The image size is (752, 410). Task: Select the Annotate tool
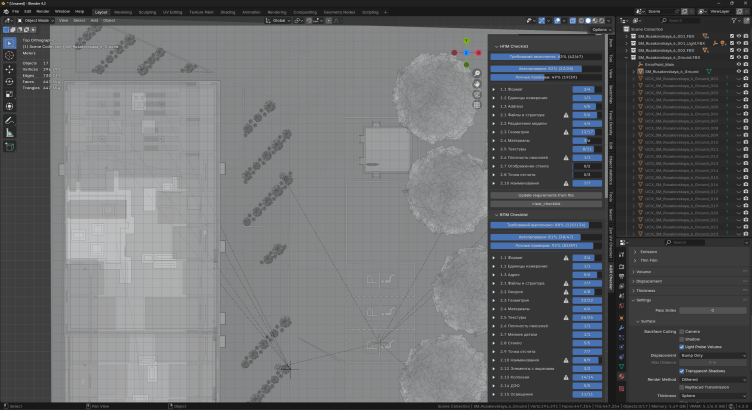click(x=10, y=119)
